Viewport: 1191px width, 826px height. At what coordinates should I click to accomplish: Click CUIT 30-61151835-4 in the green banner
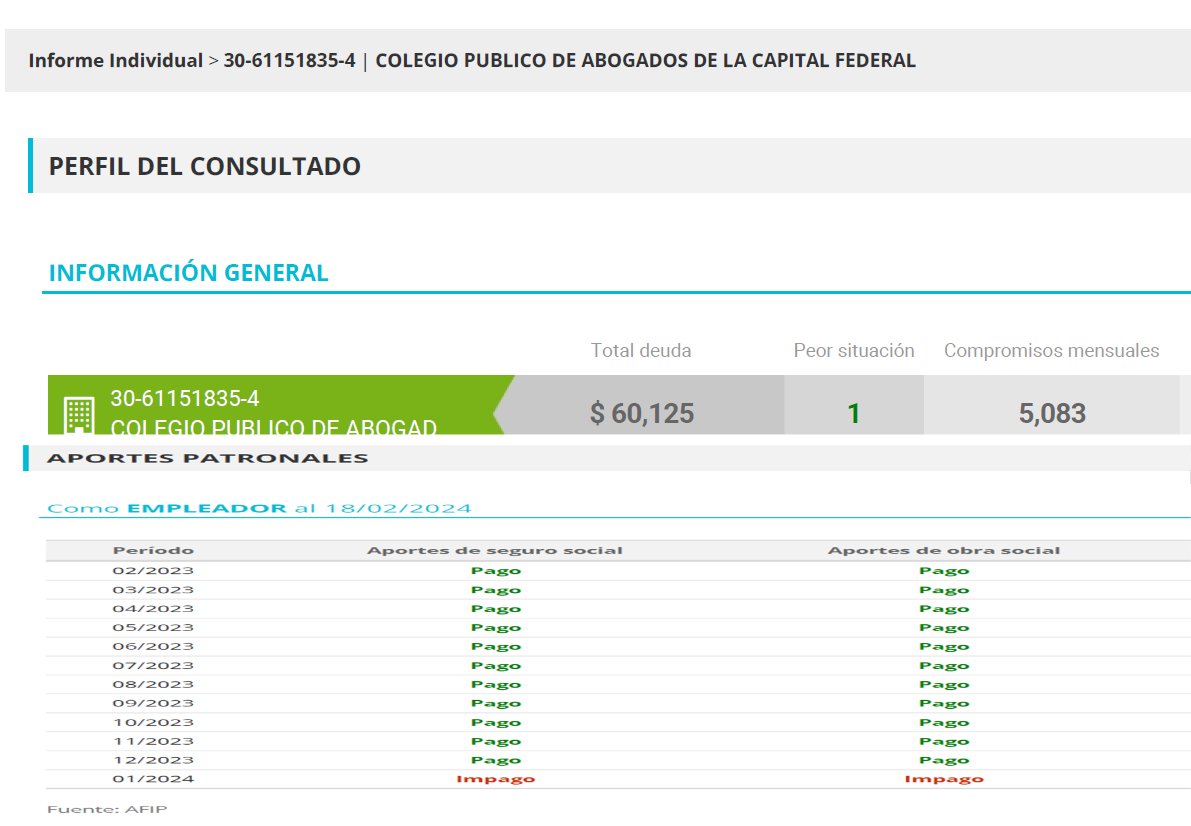point(185,398)
